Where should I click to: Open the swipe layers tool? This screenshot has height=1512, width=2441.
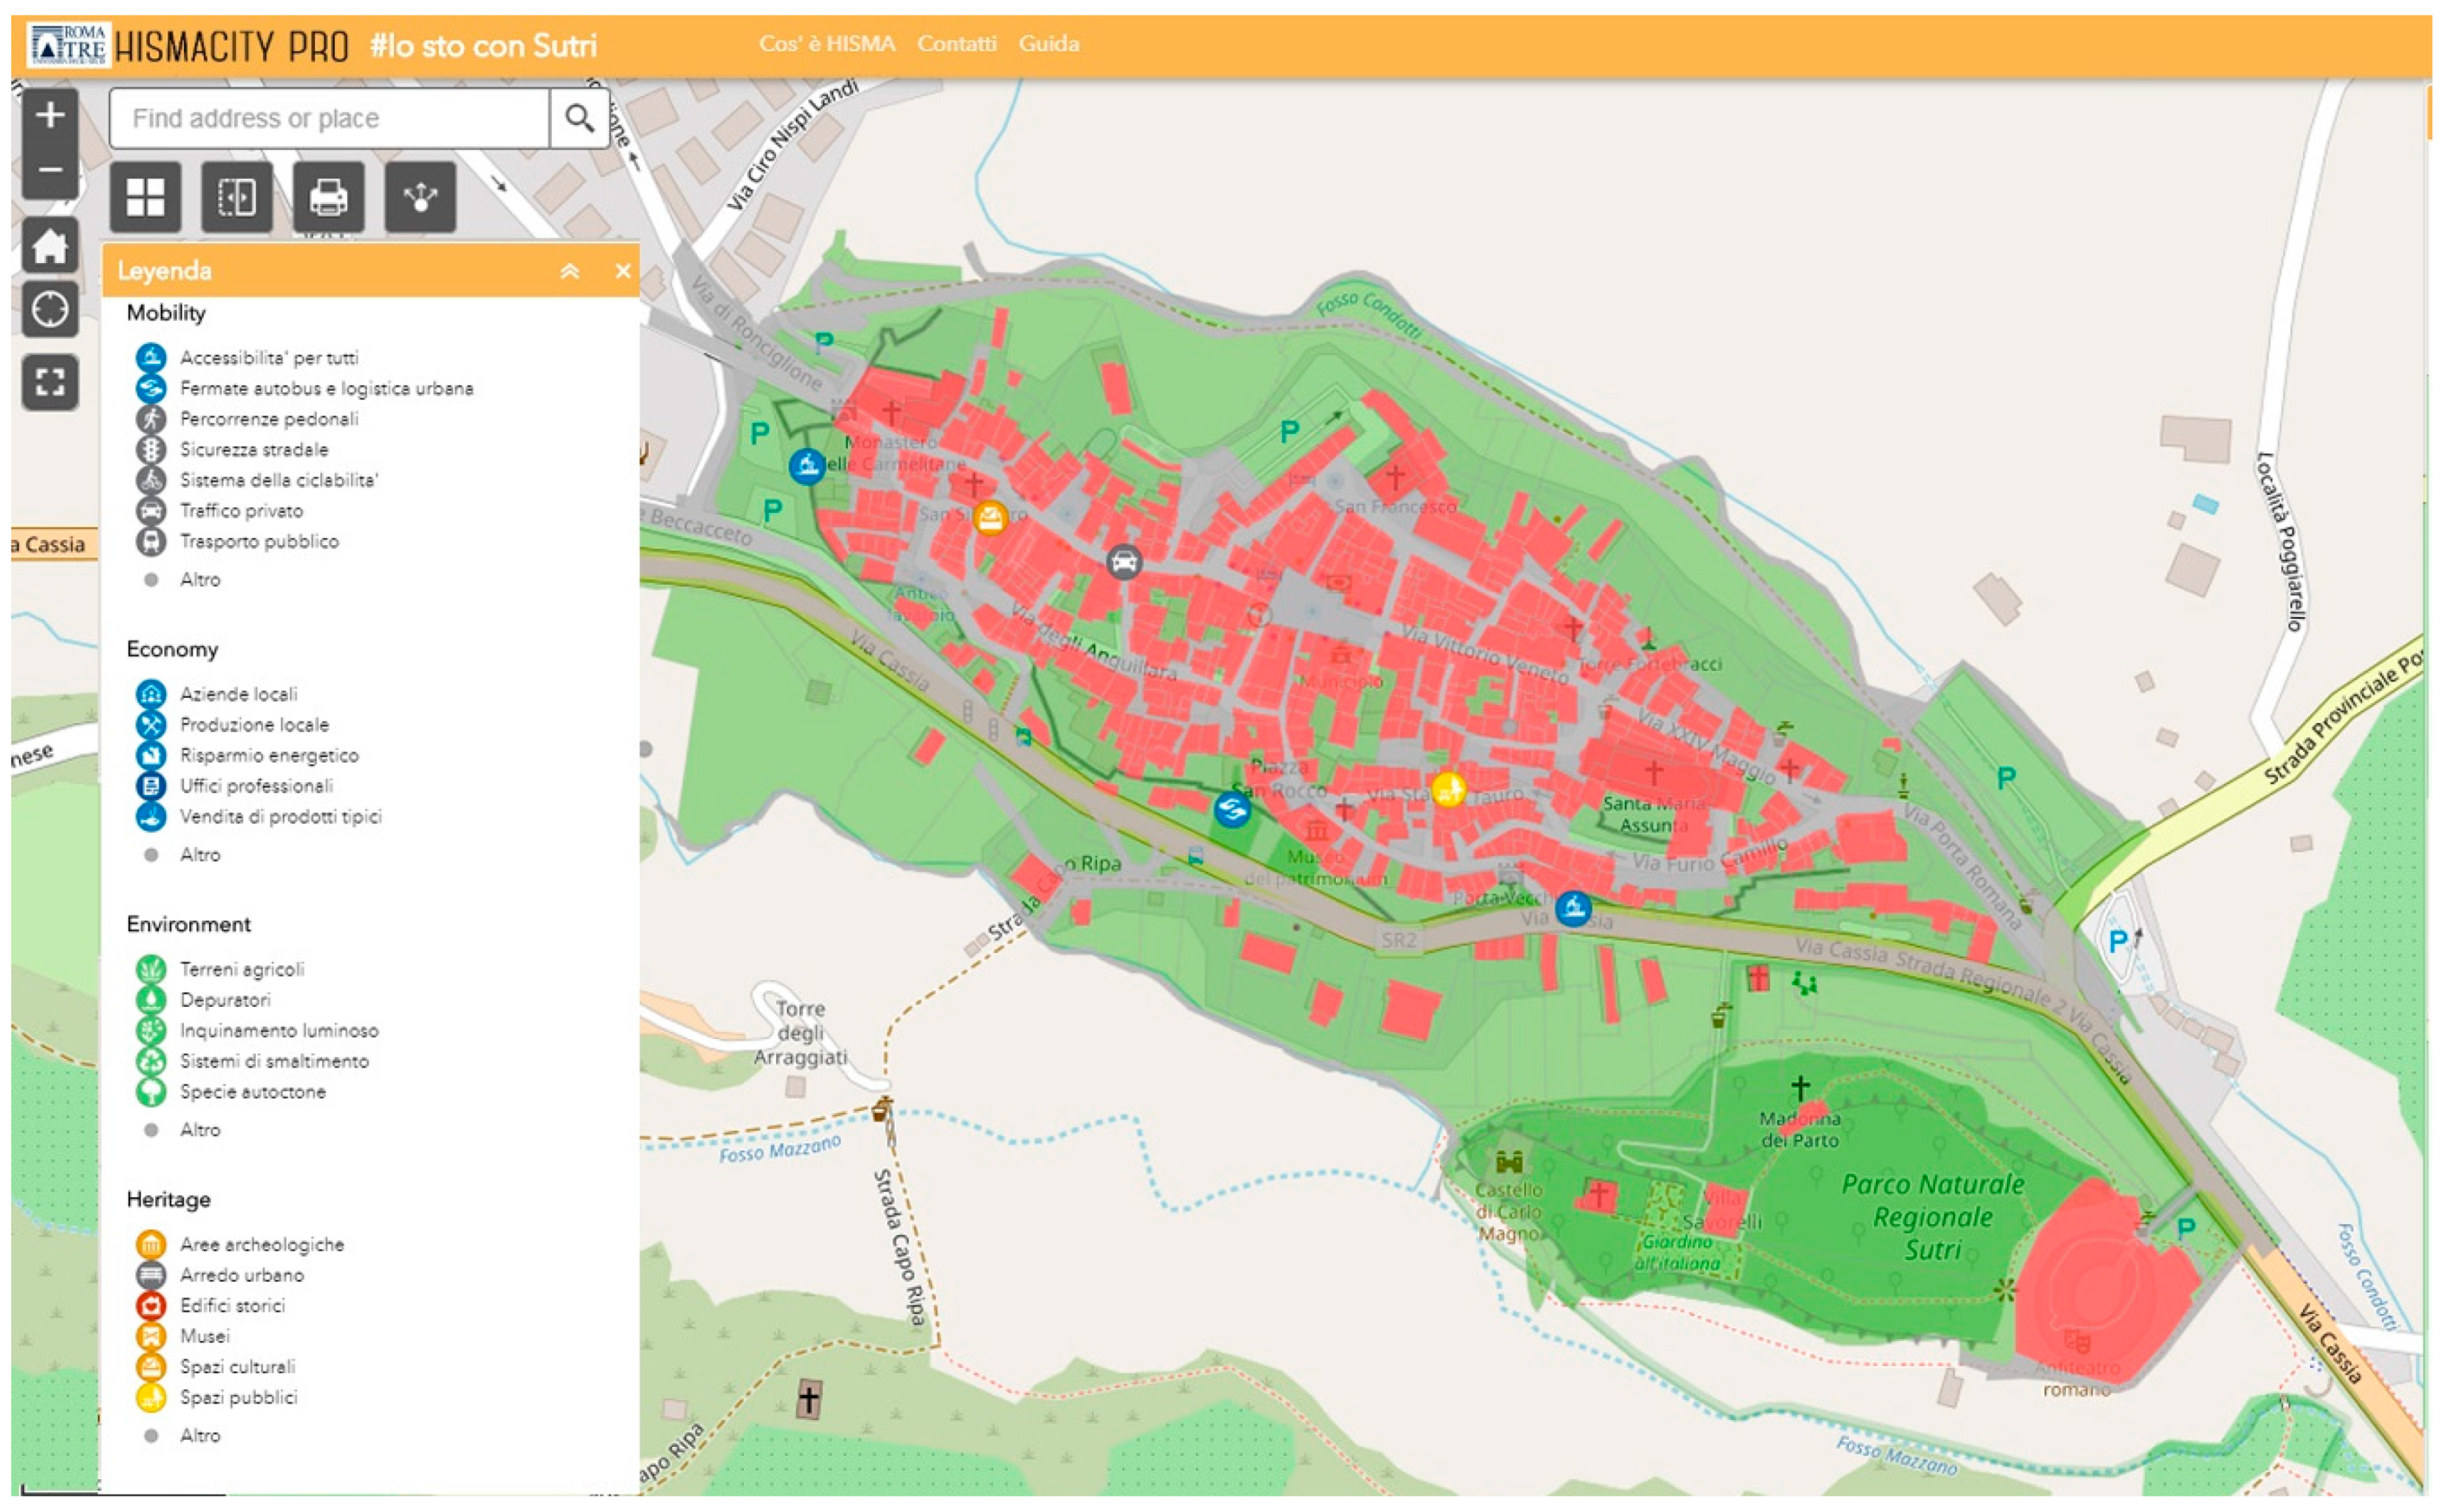[x=237, y=197]
